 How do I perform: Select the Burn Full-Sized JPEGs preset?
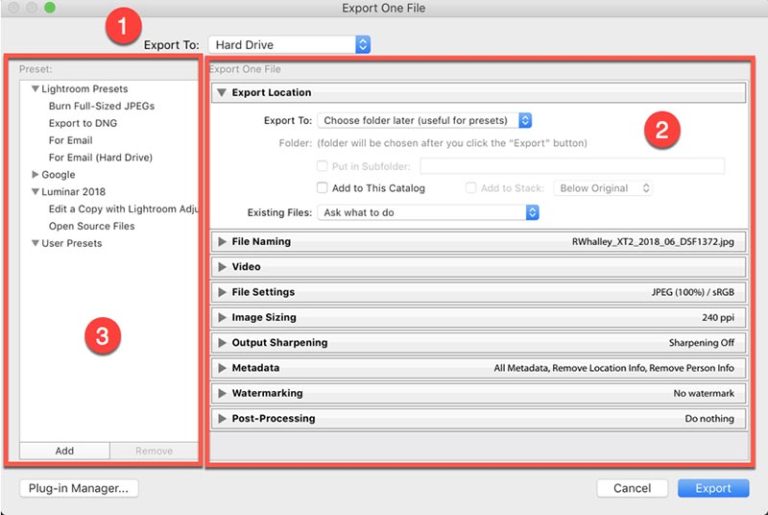tap(101, 106)
